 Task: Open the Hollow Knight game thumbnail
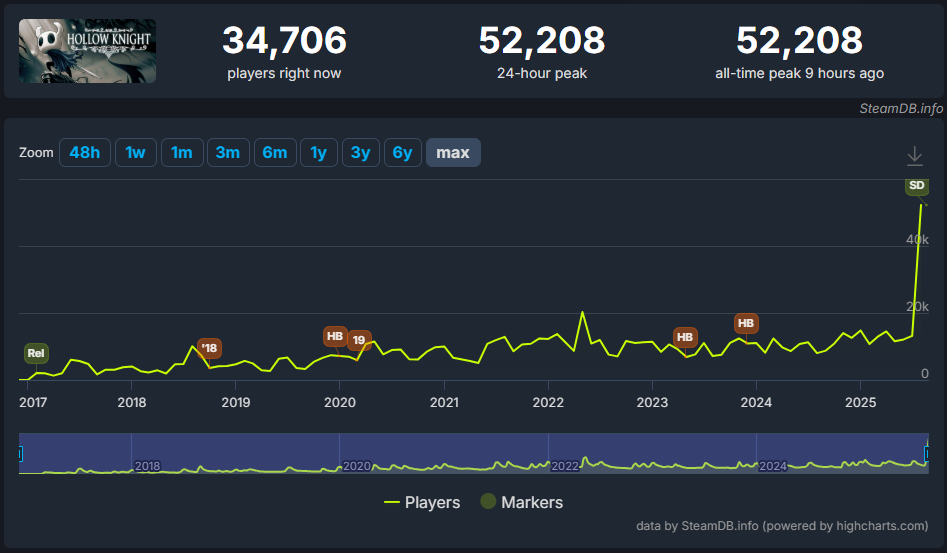tap(87, 51)
